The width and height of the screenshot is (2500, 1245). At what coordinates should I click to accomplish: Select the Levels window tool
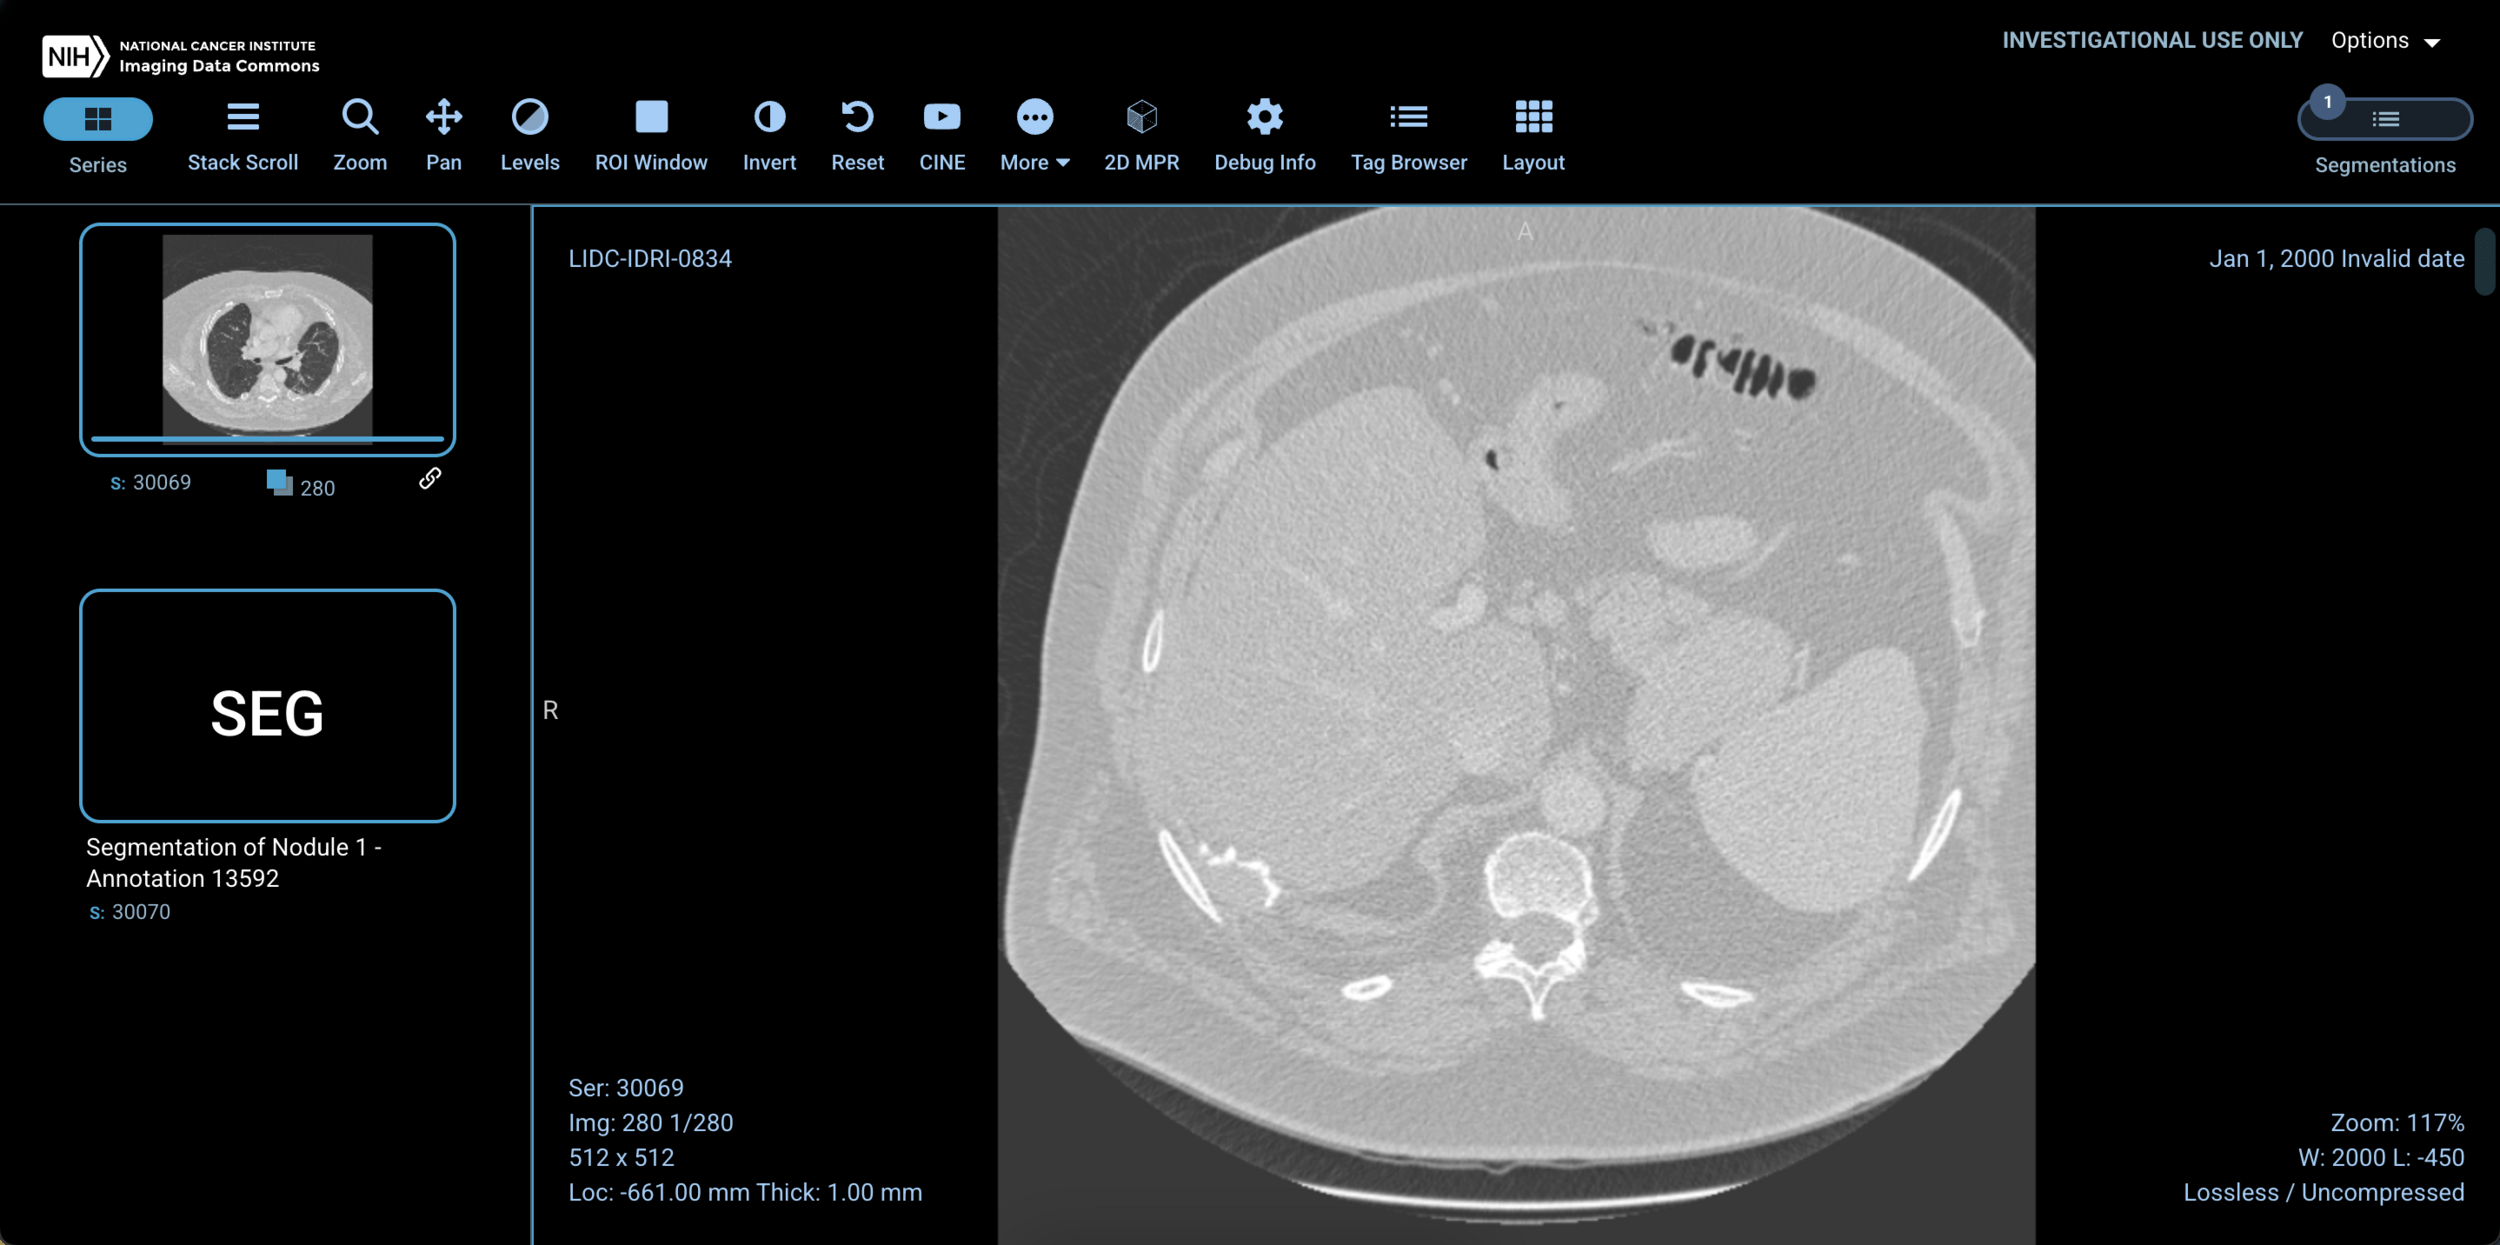coord(529,134)
